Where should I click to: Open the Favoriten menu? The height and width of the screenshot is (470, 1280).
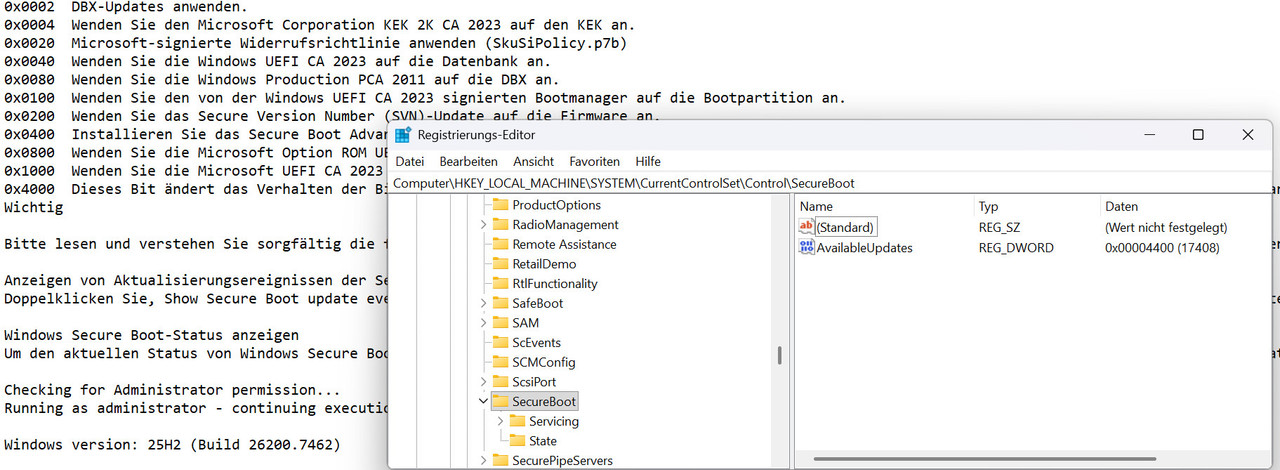pos(595,161)
